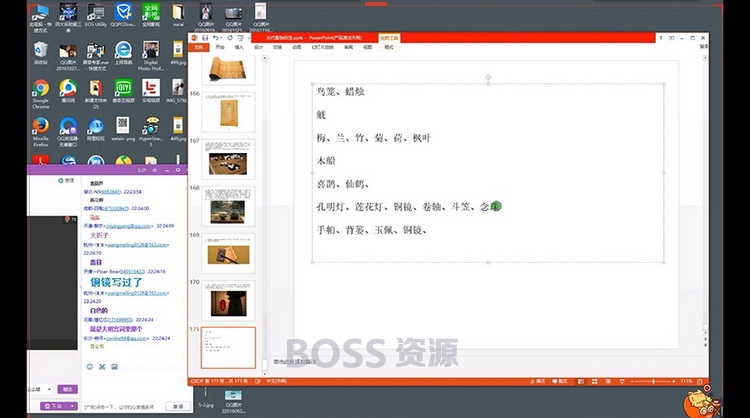Click the picture icon in the chat toolbar
The width and height of the screenshot is (750, 418).
114,367
